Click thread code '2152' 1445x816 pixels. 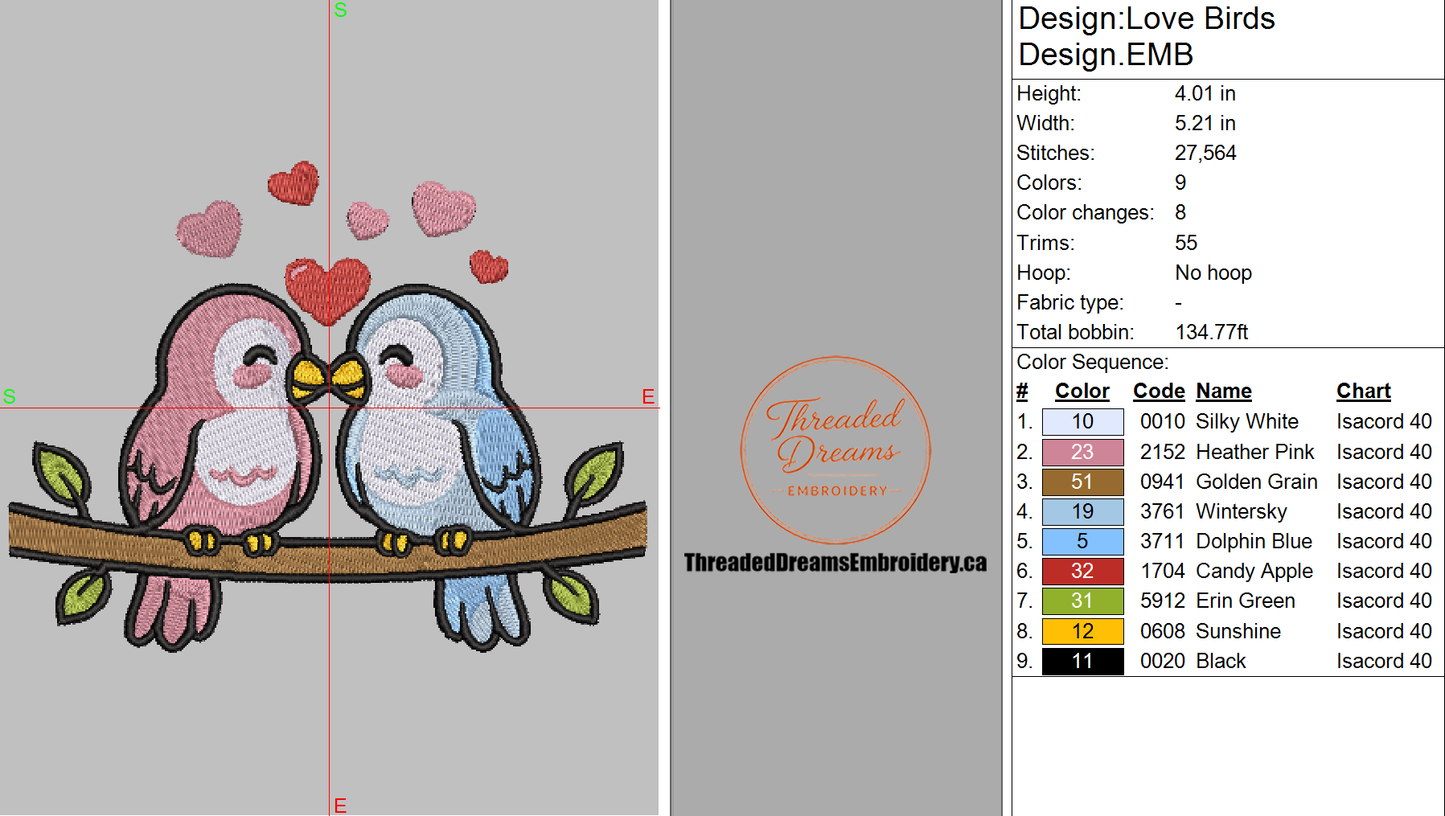(x=1162, y=452)
